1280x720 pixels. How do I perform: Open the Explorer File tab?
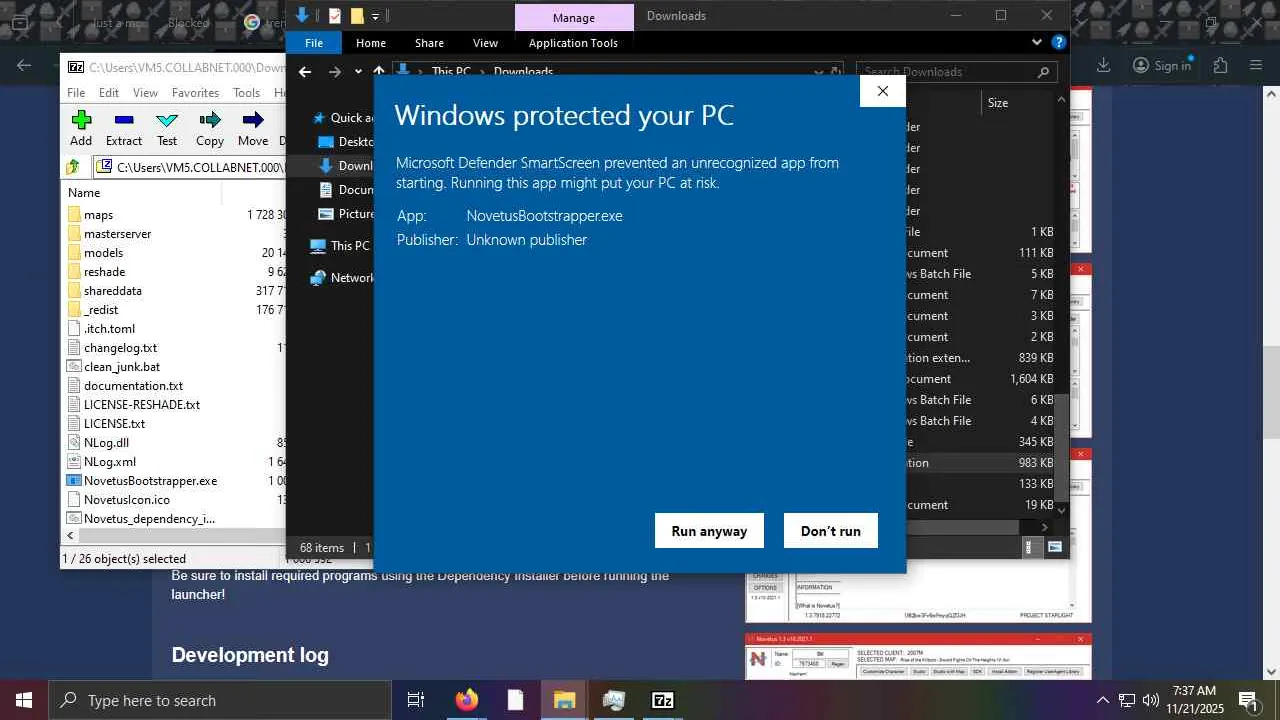[x=314, y=43]
